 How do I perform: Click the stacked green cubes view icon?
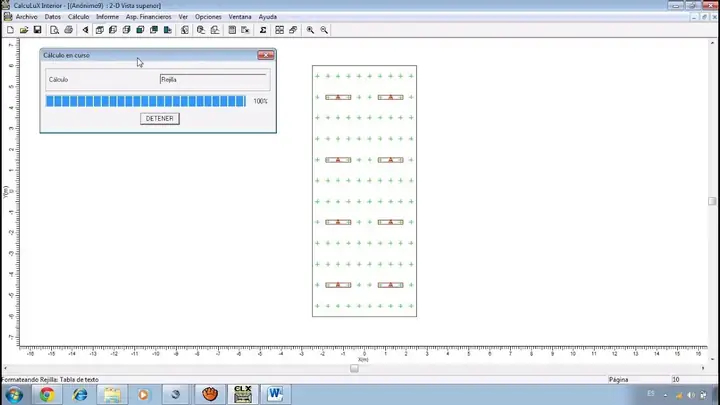[154, 30]
